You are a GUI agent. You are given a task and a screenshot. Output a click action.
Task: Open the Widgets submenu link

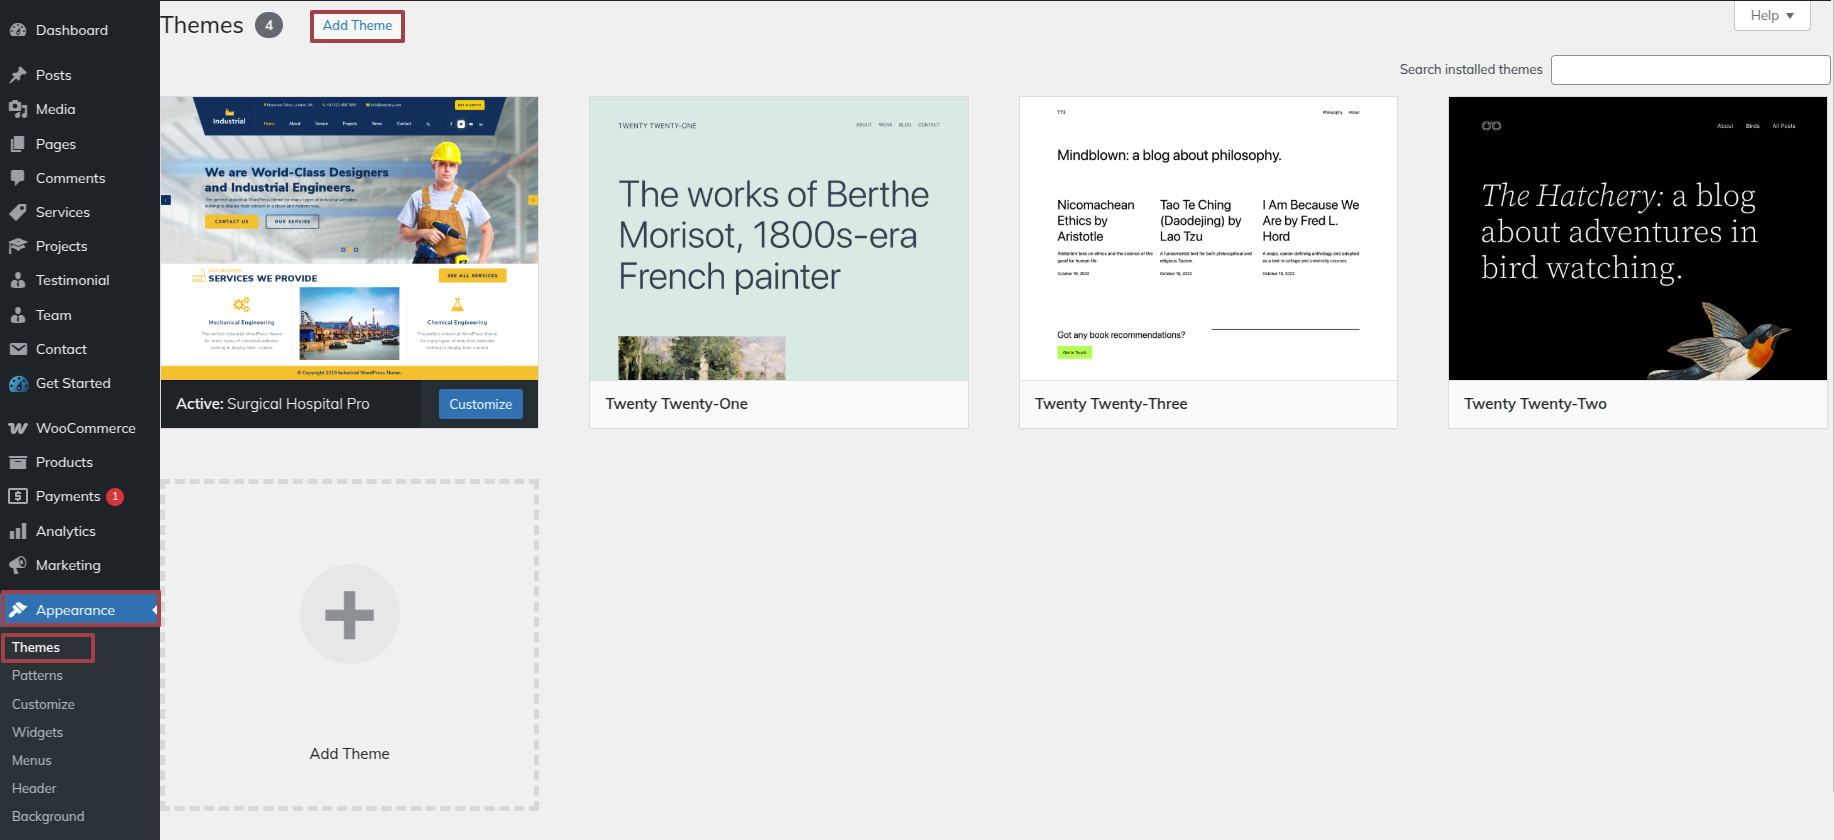pos(37,732)
